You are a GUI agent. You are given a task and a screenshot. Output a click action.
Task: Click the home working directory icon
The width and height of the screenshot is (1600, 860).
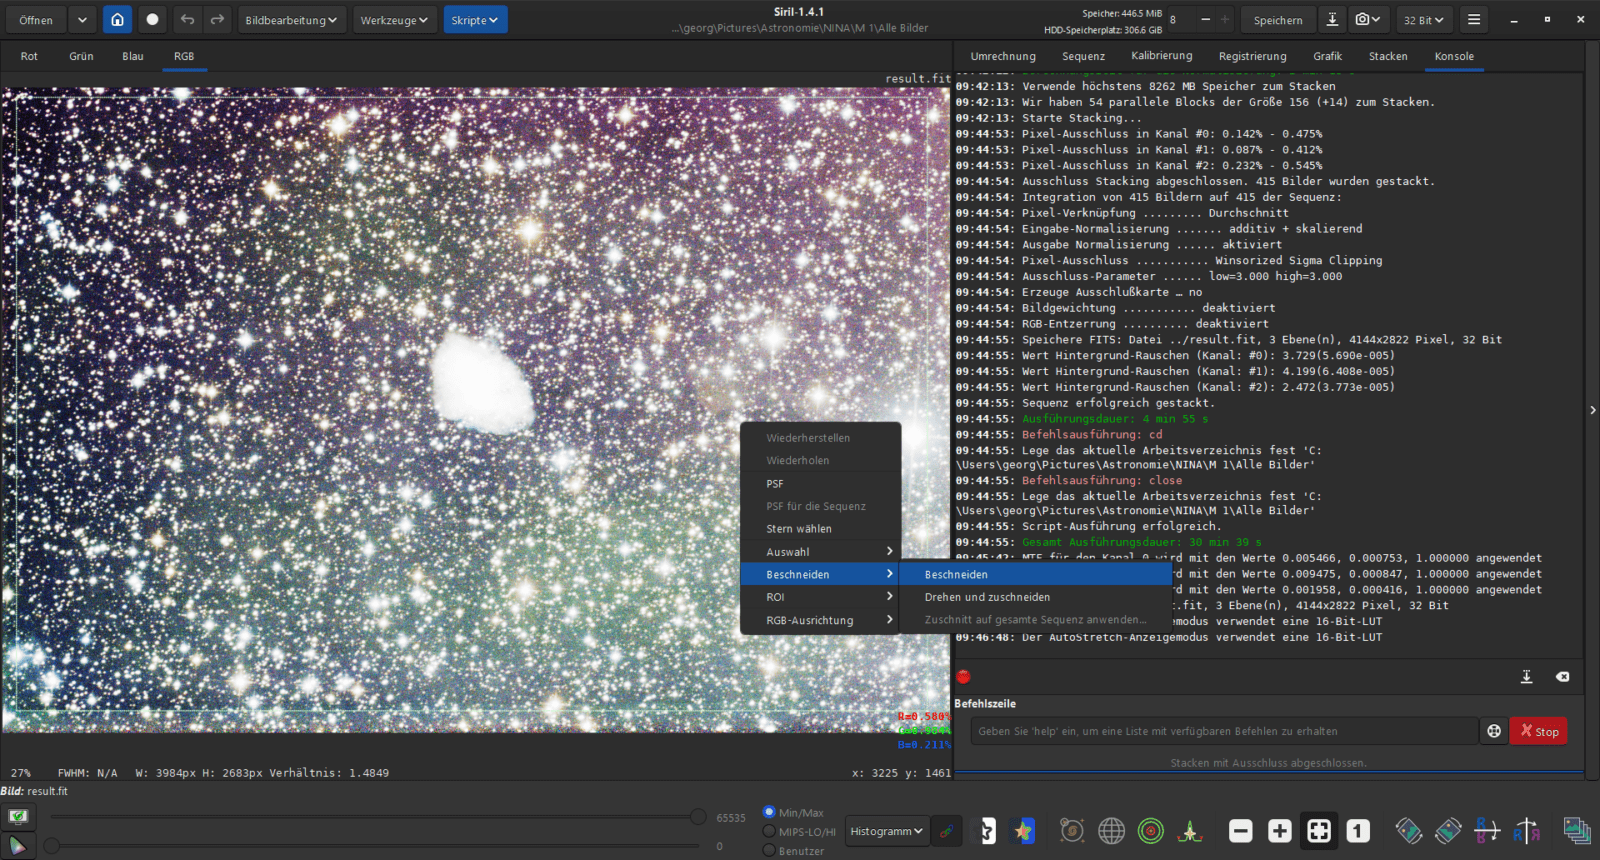click(x=117, y=20)
